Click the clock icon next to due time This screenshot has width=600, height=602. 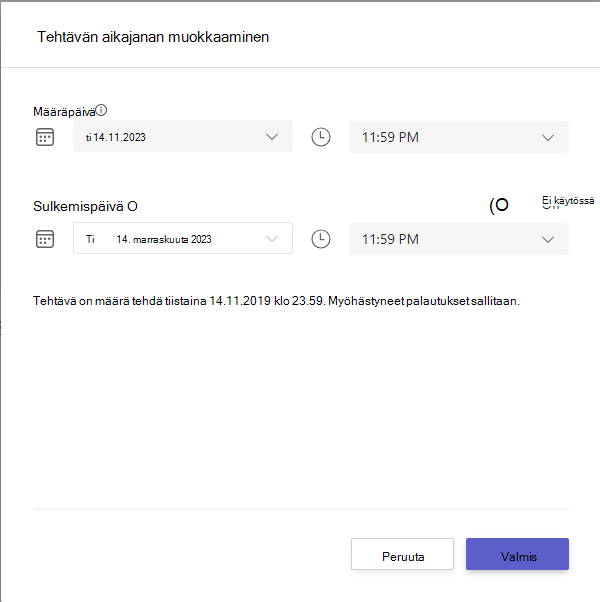[x=321, y=137]
